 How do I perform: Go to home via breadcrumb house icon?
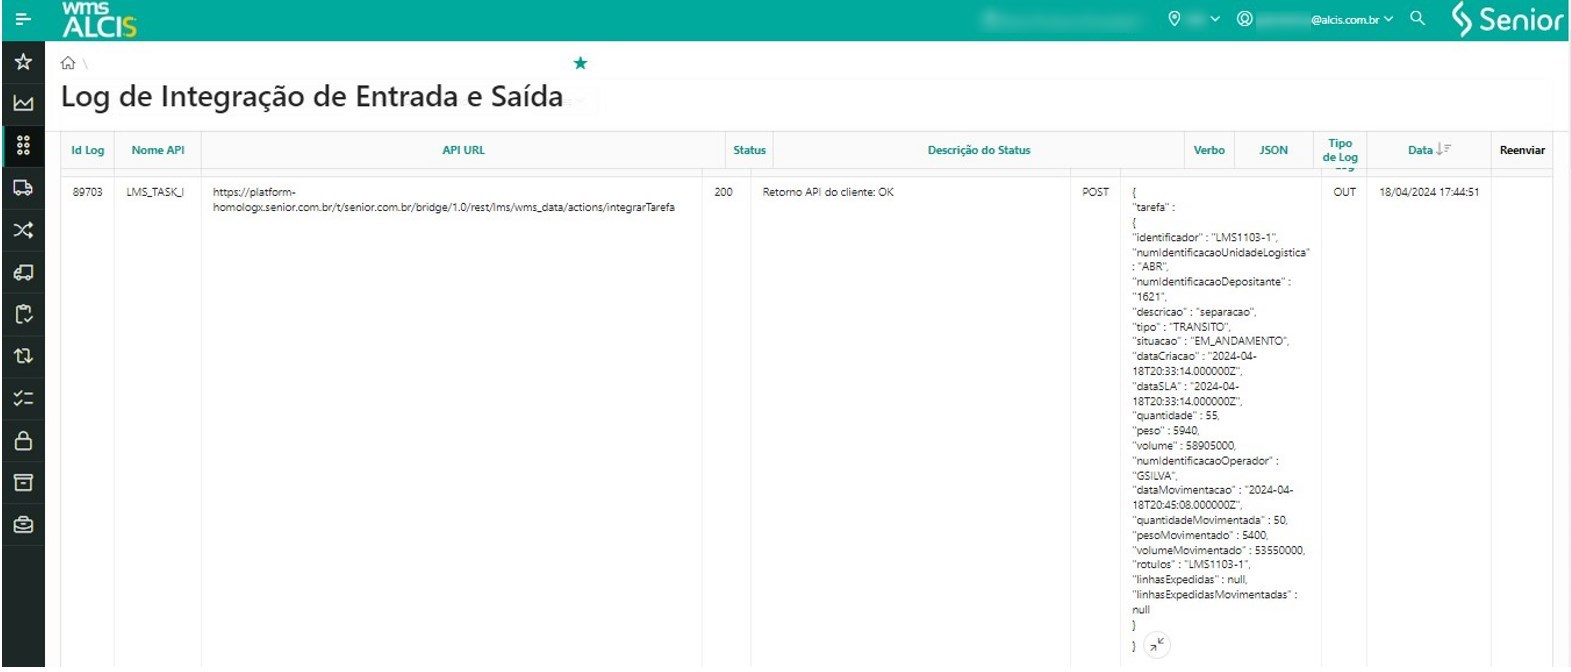[x=68, y=63]
